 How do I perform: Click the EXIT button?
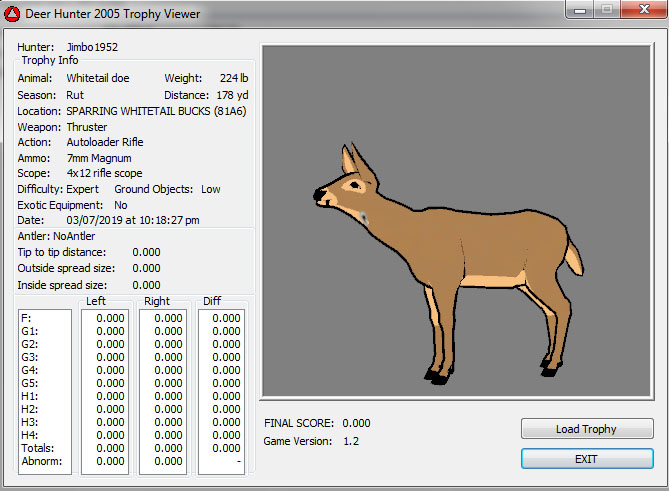point(586,459)
